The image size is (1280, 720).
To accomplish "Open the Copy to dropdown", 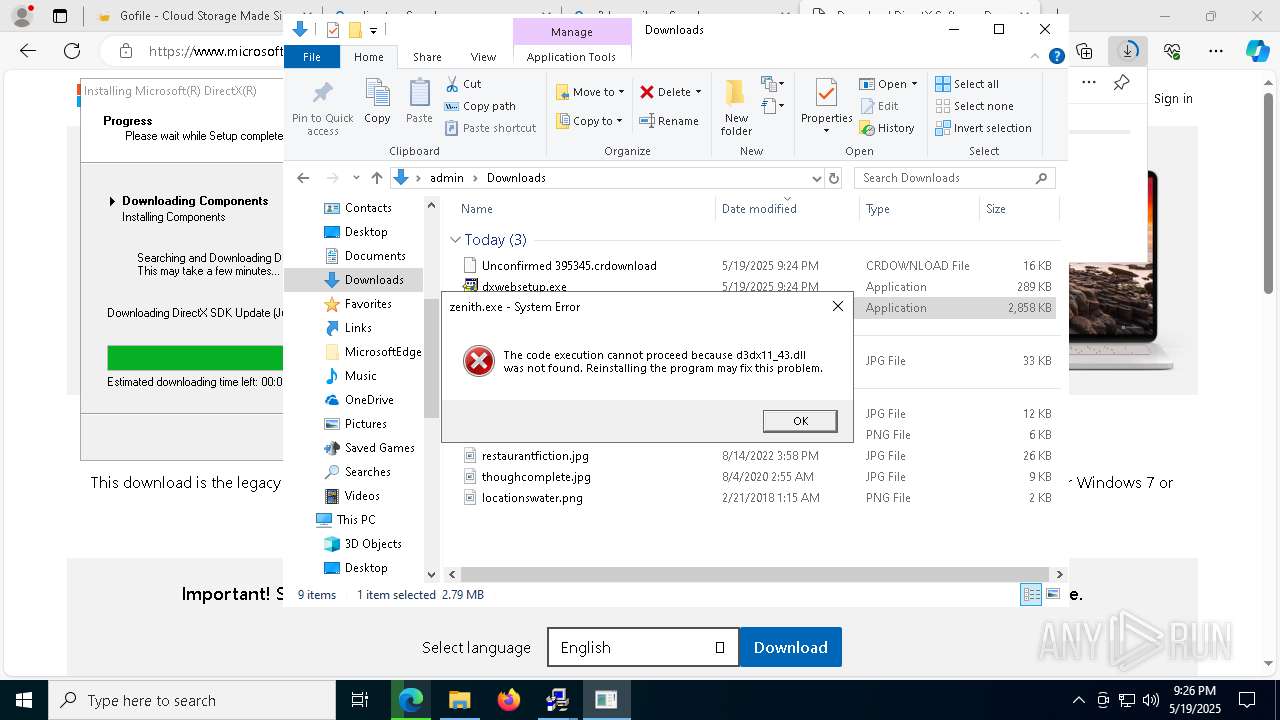I will click(x=589, y=121).
